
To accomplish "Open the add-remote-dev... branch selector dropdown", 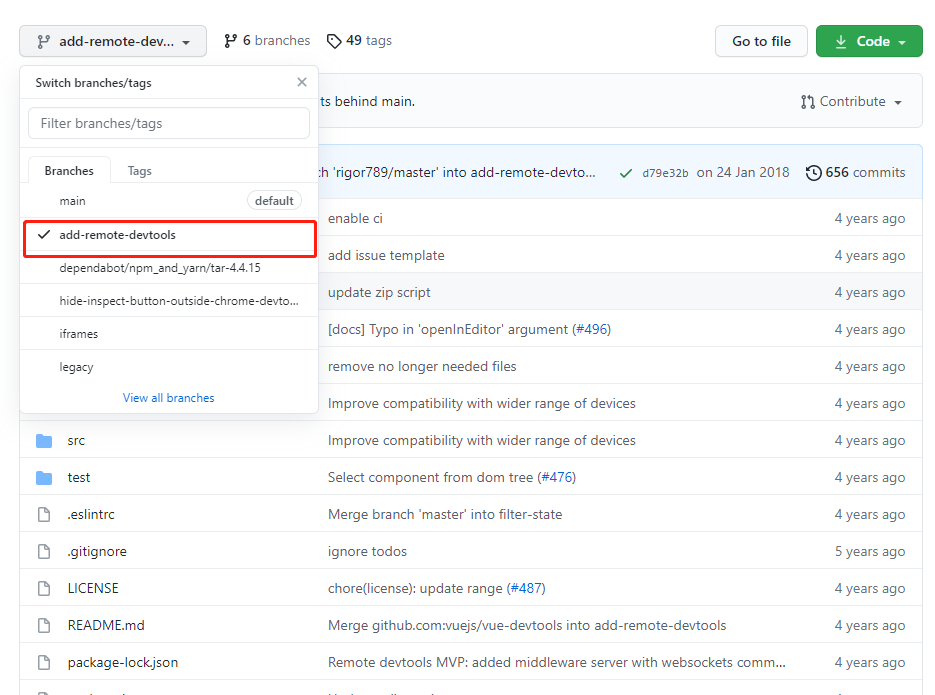I will click(113, 41).
